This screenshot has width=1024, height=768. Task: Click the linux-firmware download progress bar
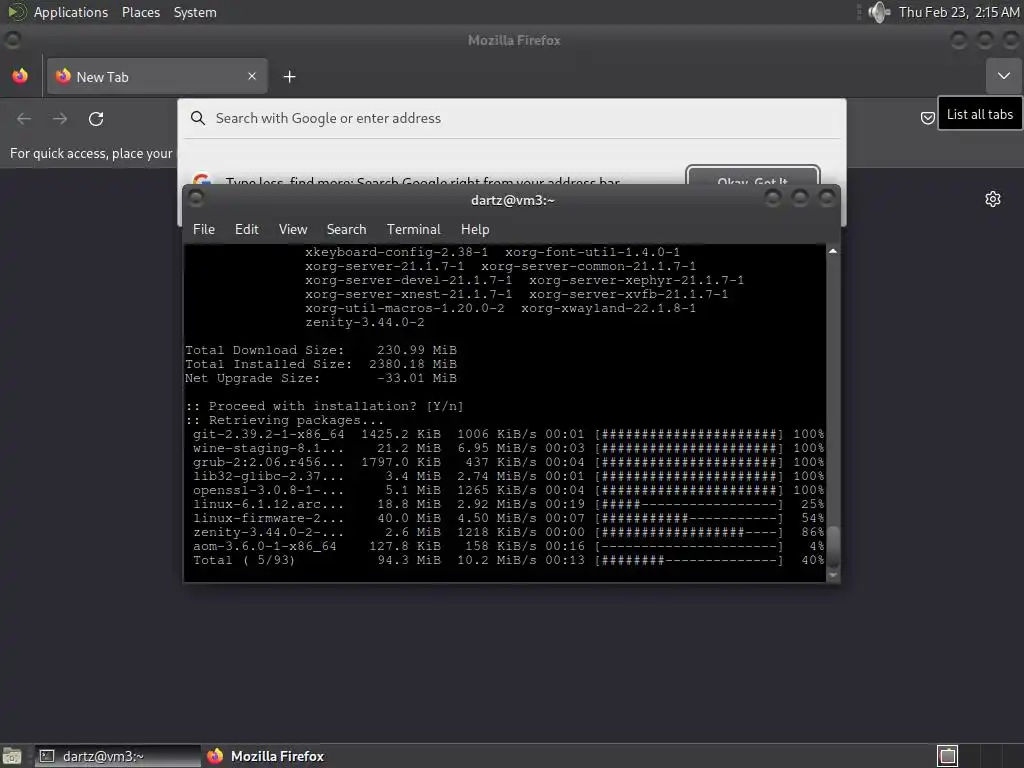pyautogui.click(x=688, y=519)
